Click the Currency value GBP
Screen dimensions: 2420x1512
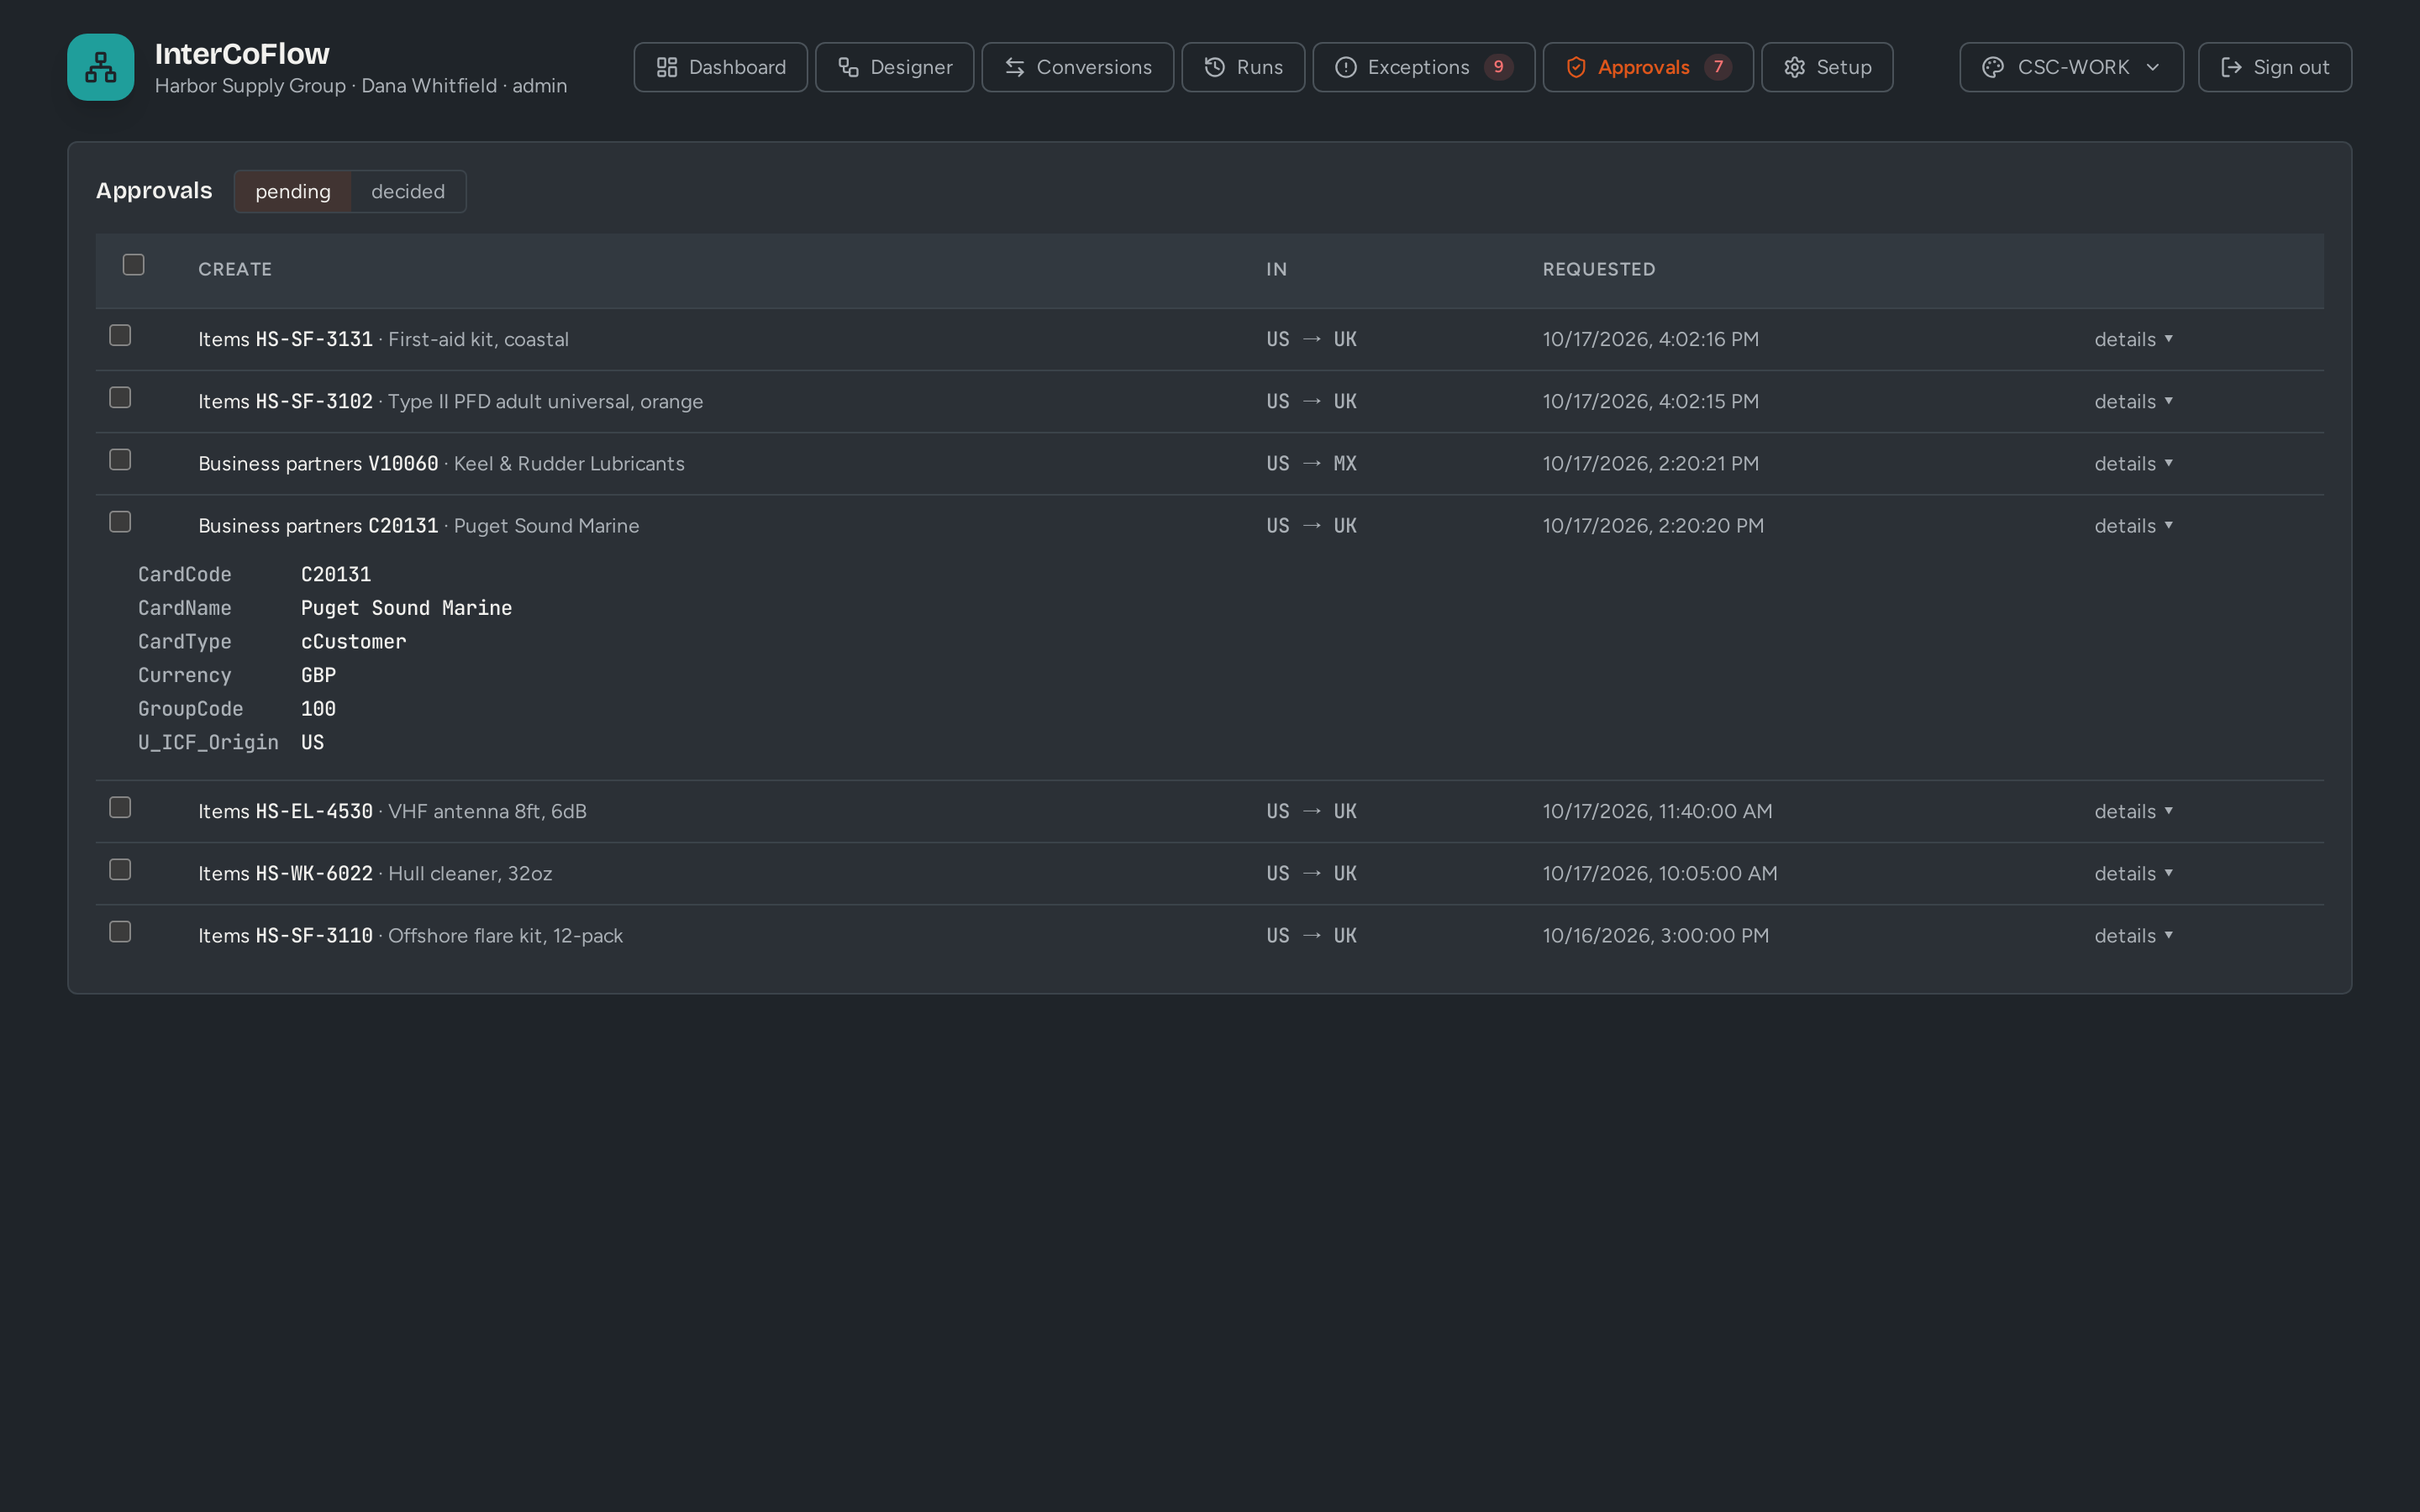318,675
